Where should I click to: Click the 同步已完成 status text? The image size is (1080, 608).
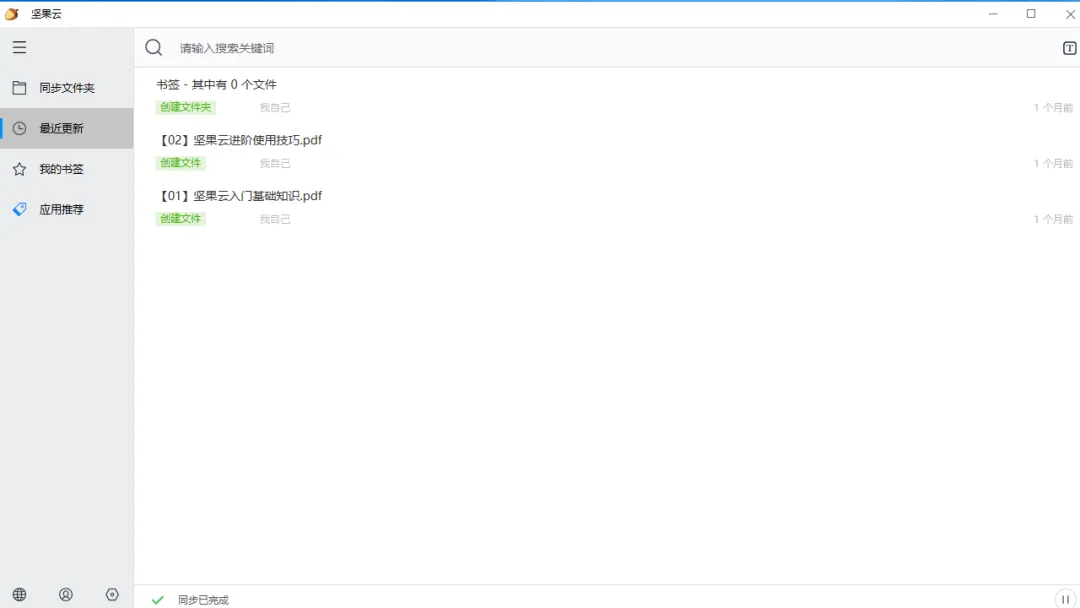click(x=203, y=600)
